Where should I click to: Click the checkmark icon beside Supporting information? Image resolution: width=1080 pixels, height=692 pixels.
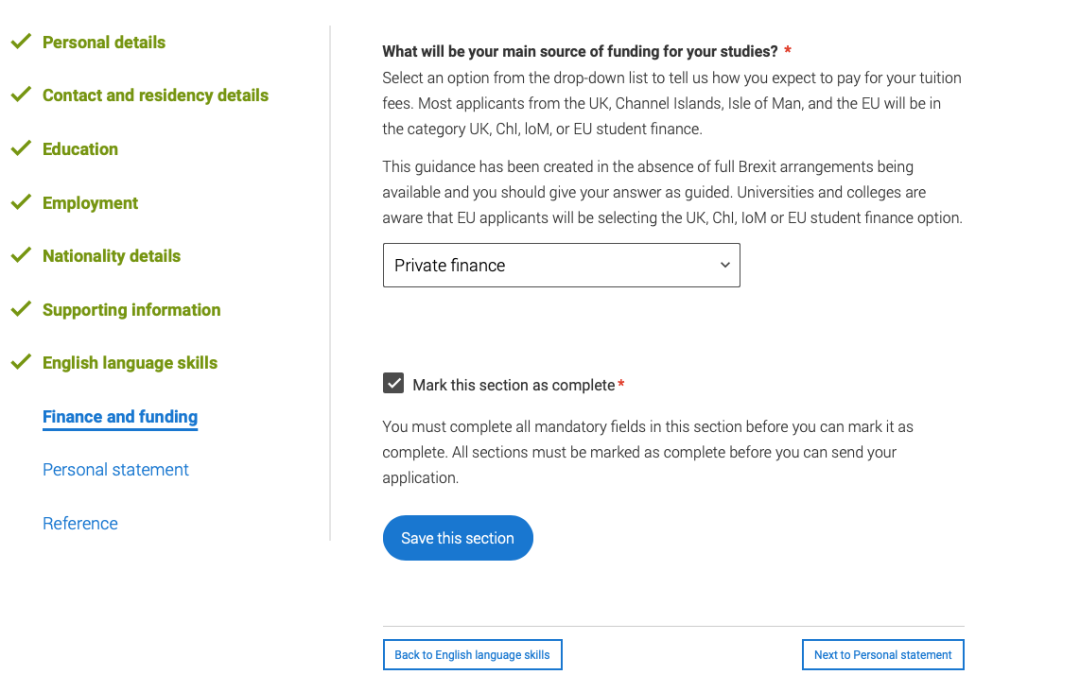(20, 310)
